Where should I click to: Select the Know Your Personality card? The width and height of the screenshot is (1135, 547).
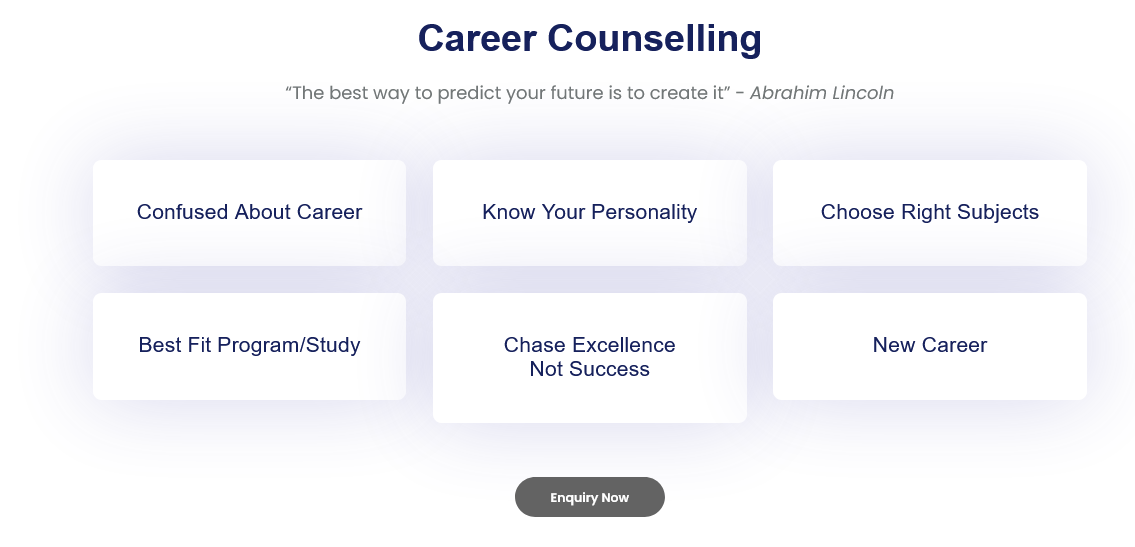589,213
